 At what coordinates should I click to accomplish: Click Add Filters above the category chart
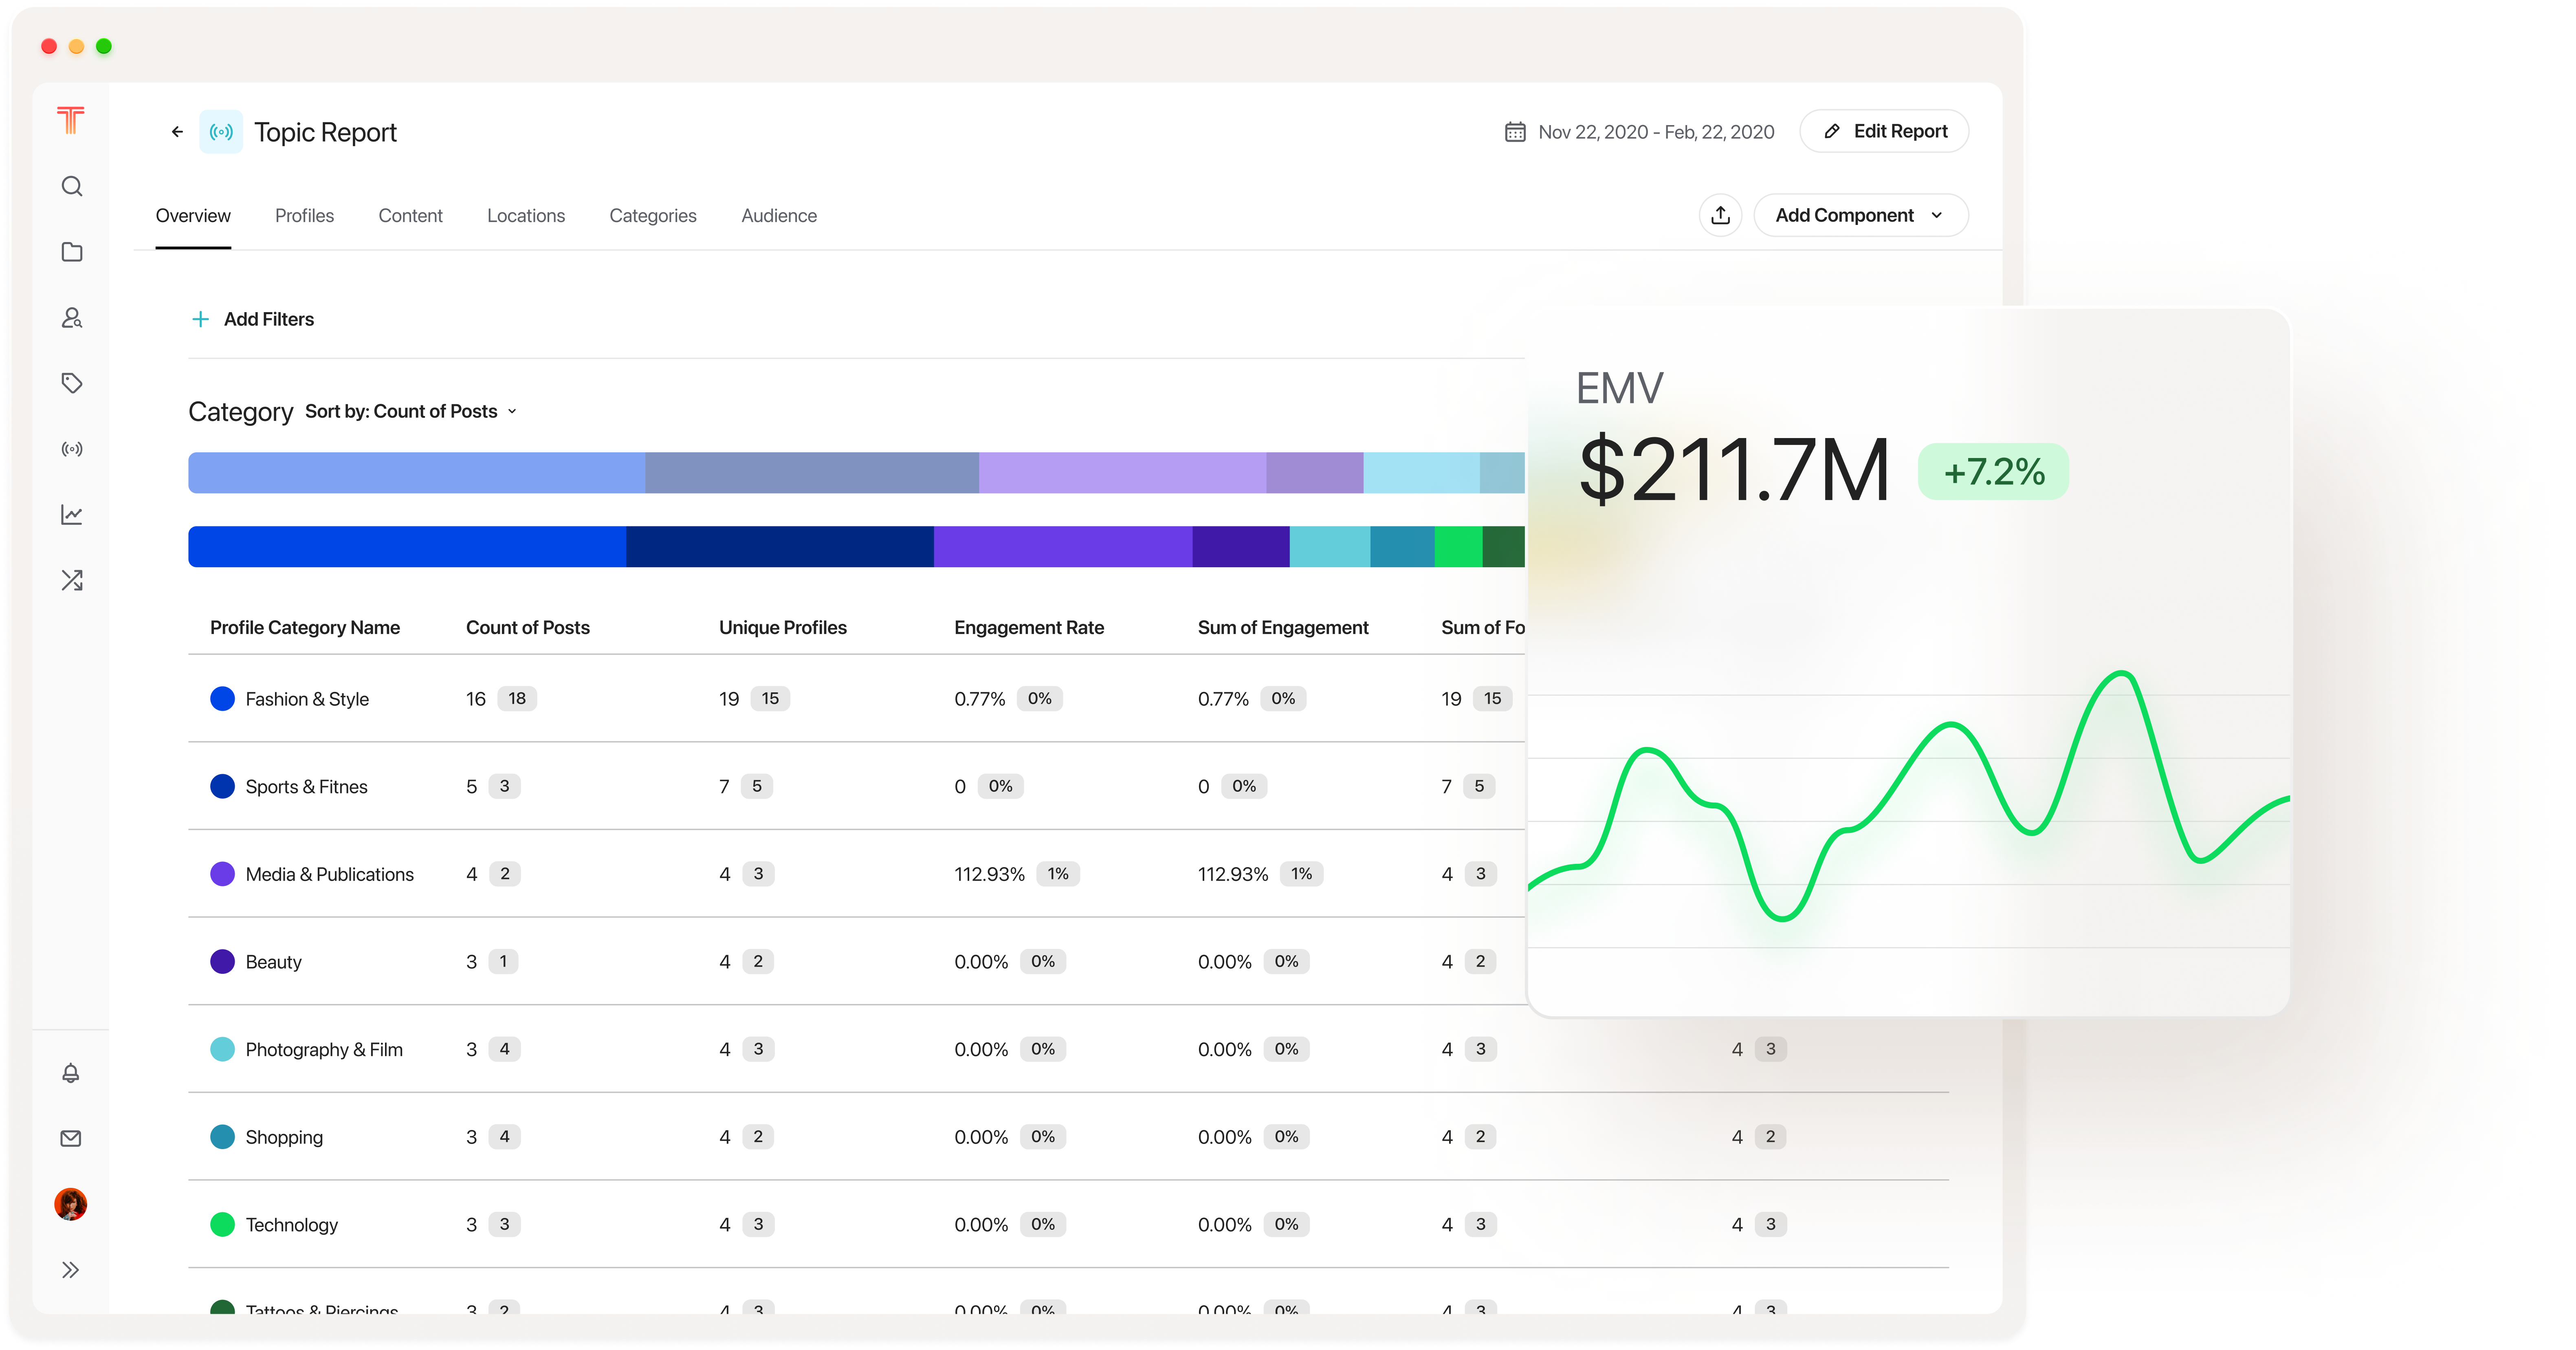point(253,319)
